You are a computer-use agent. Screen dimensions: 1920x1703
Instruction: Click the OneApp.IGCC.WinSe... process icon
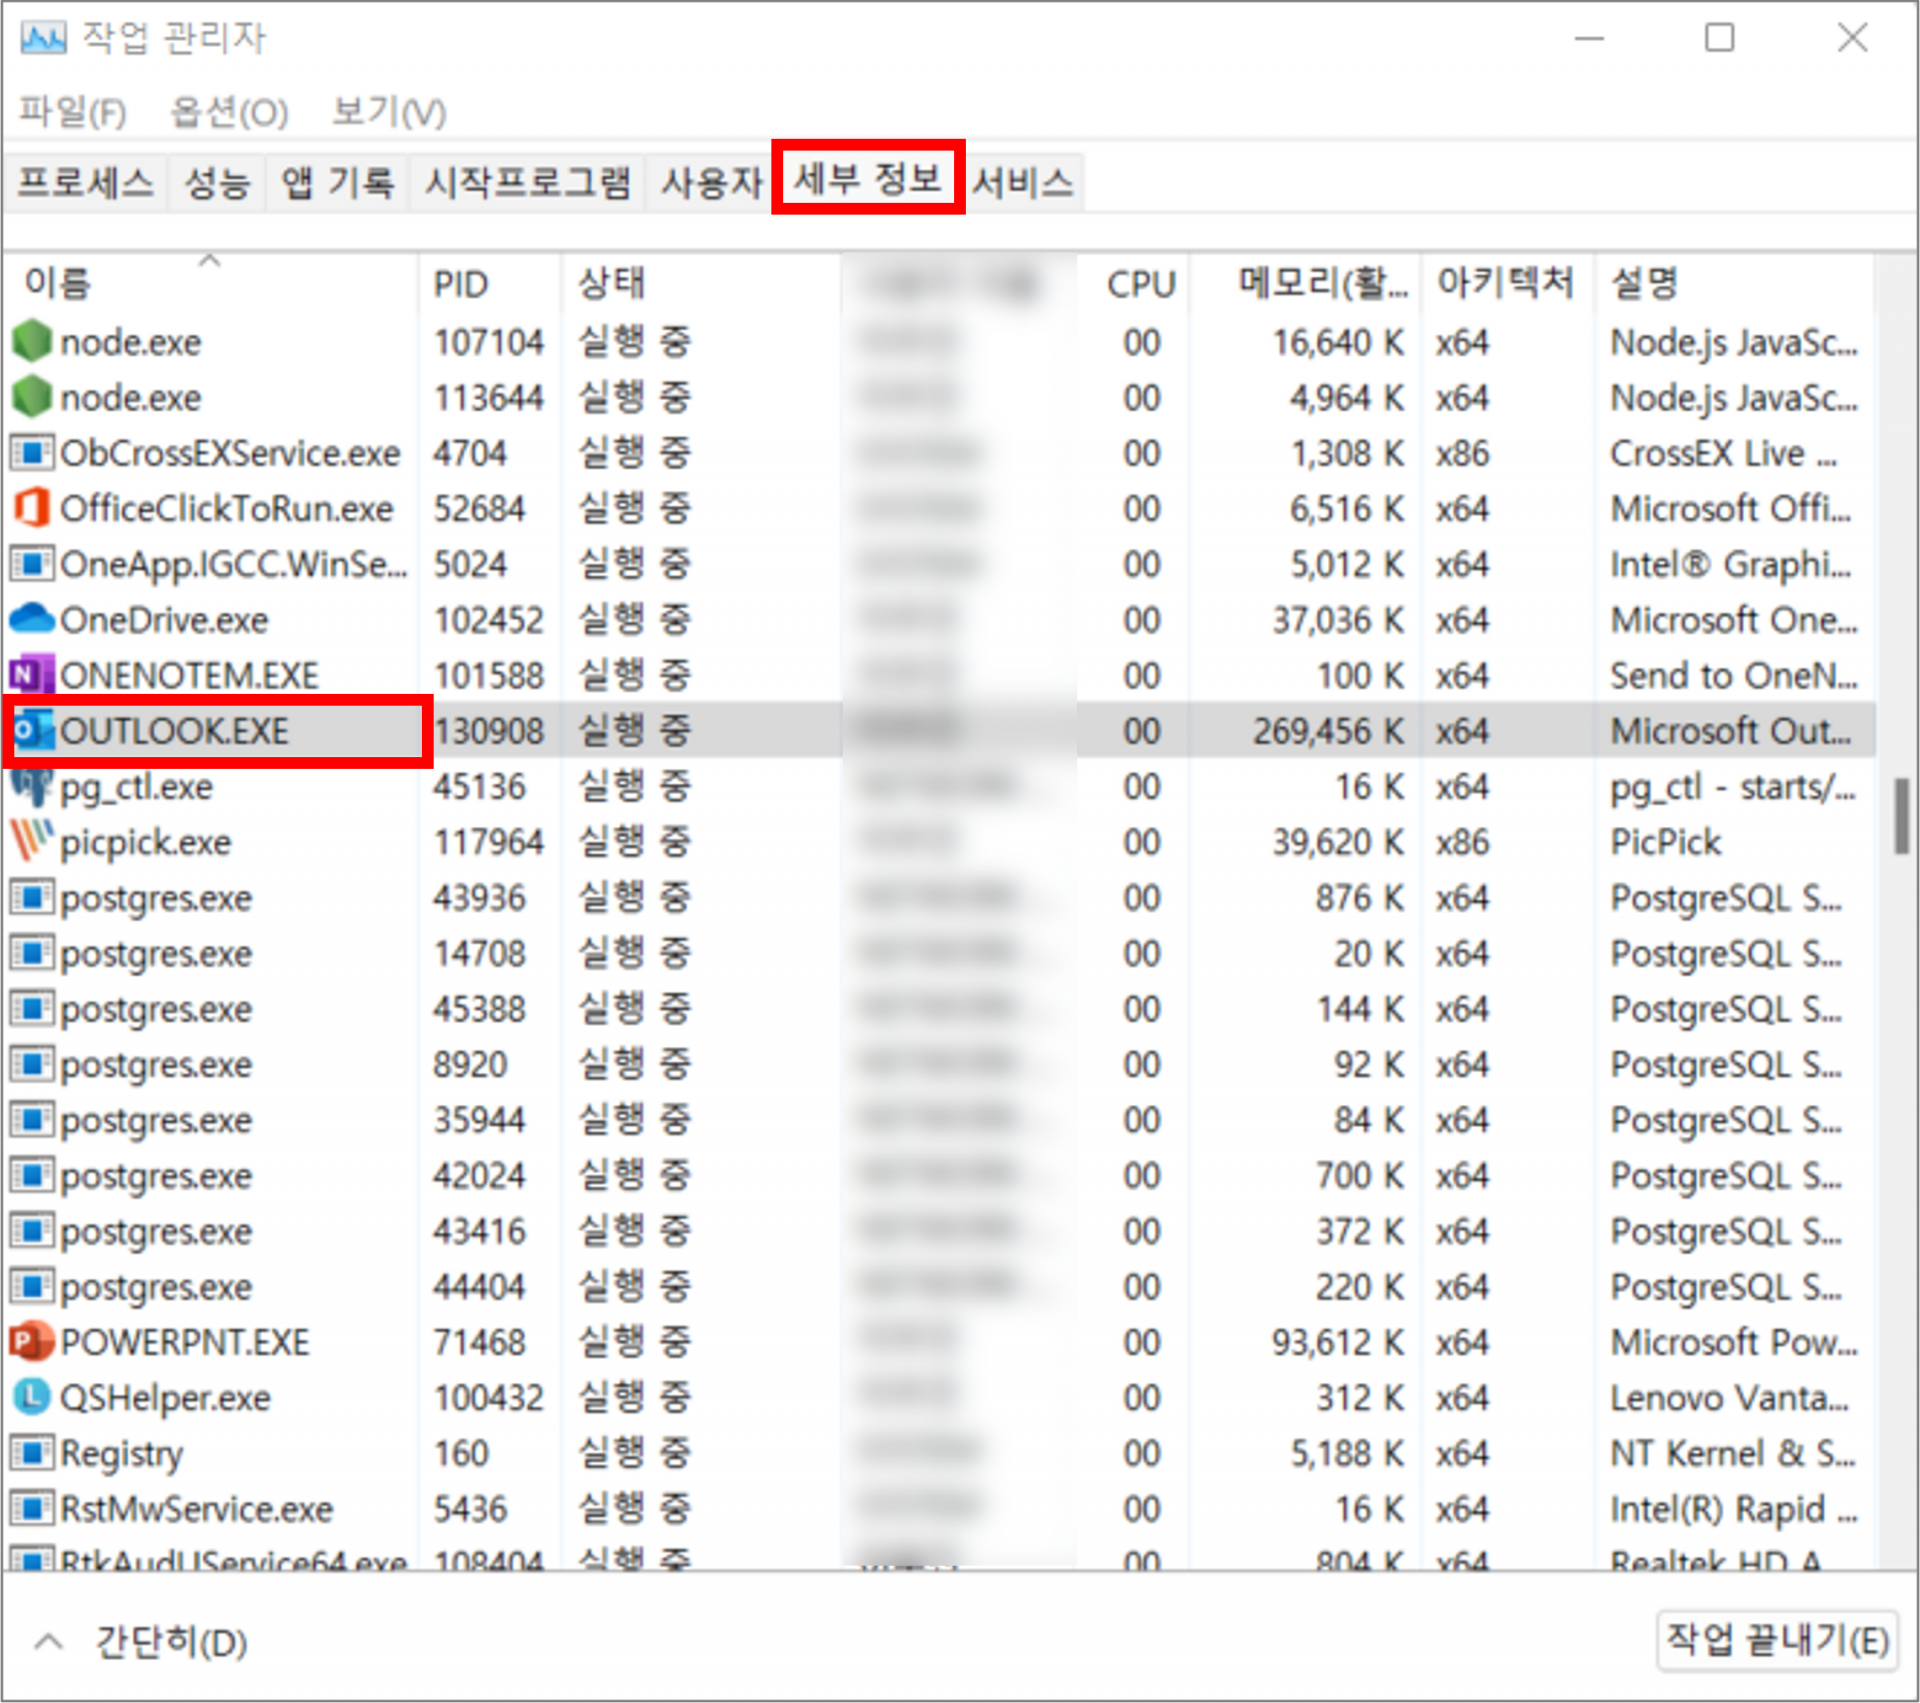pos(32,564)
